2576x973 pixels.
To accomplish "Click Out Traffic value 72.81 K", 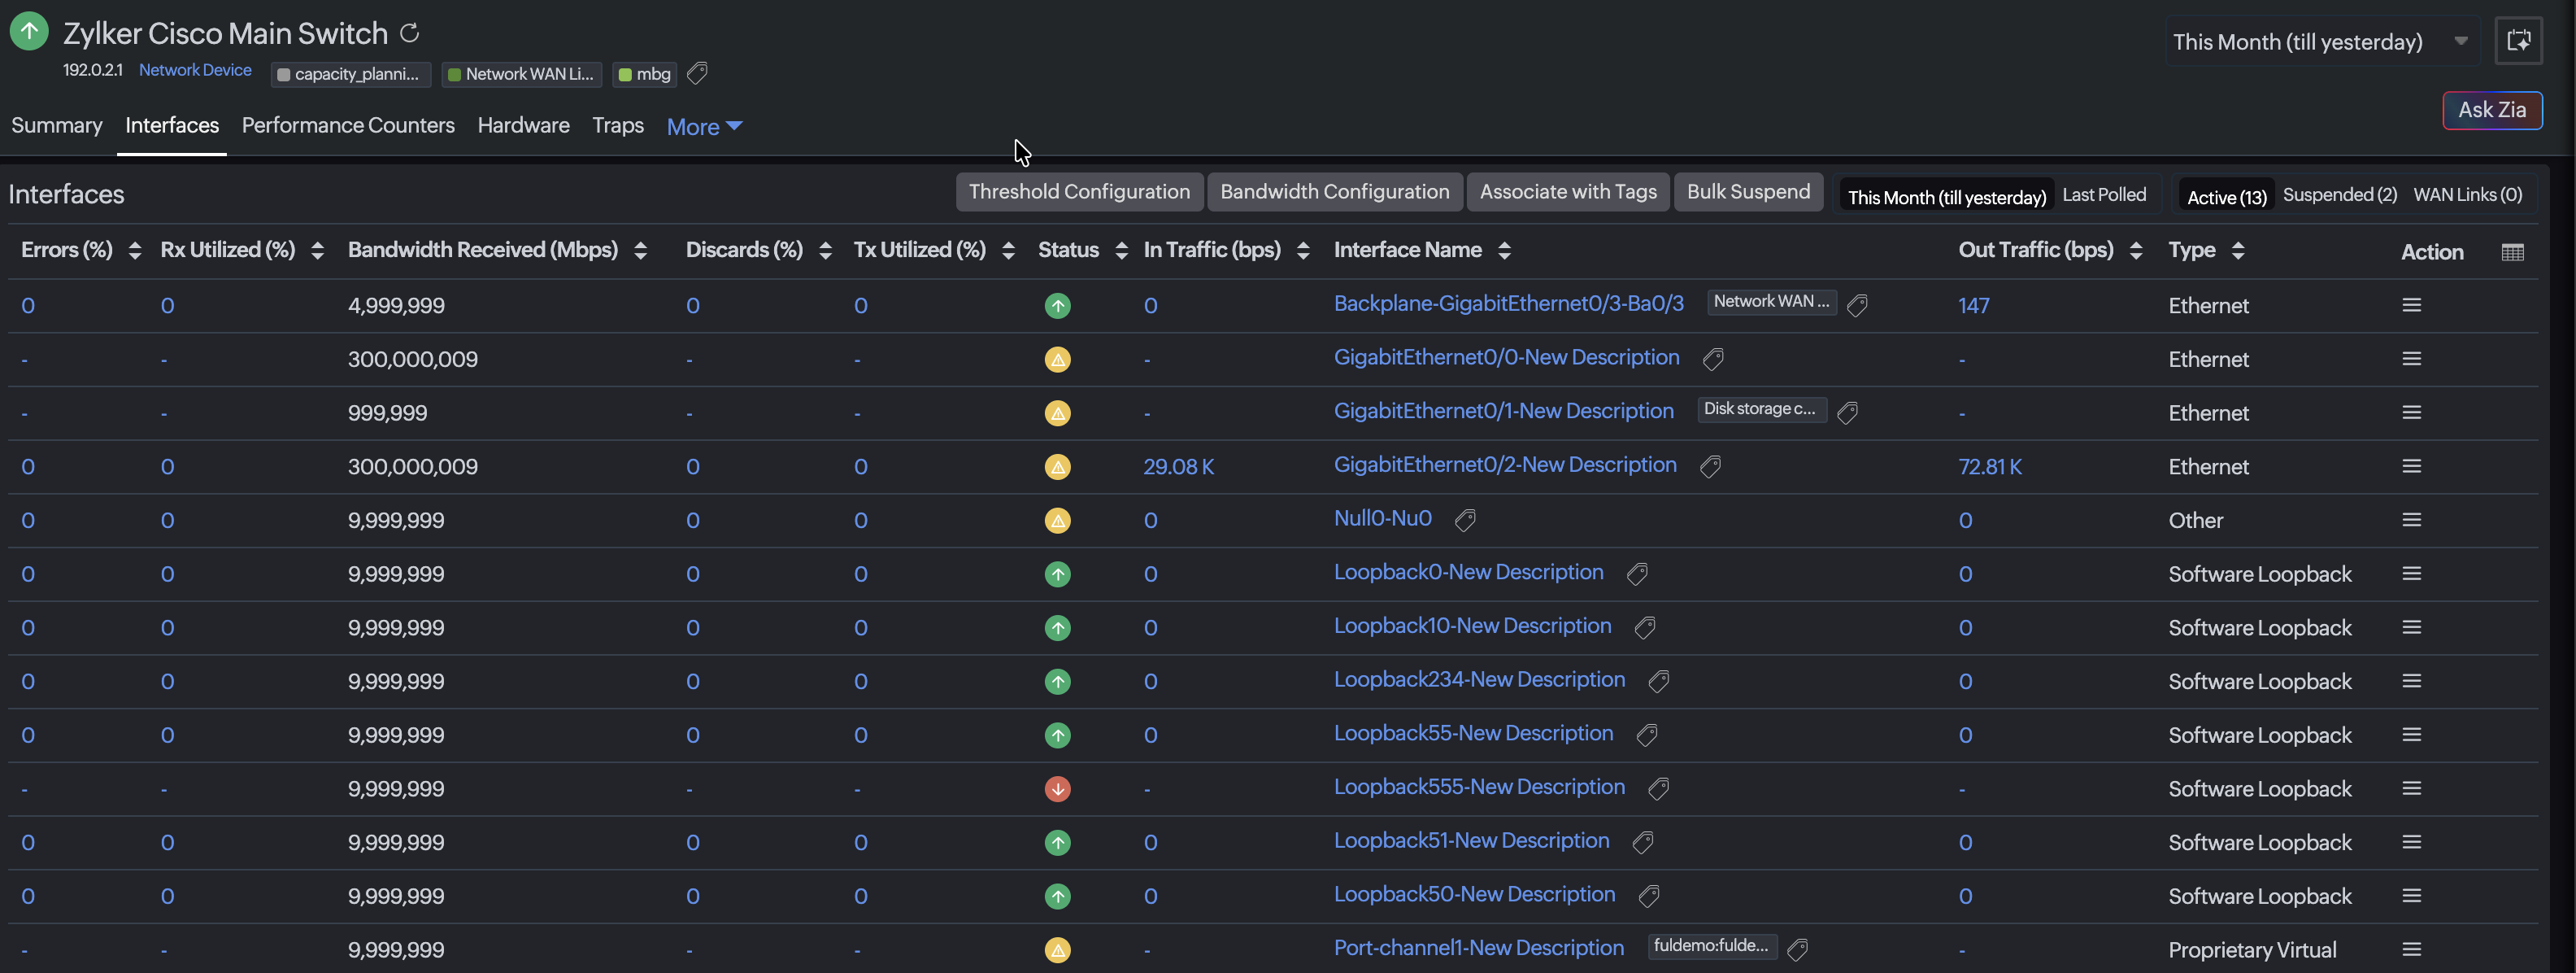I will point(1989,467).
